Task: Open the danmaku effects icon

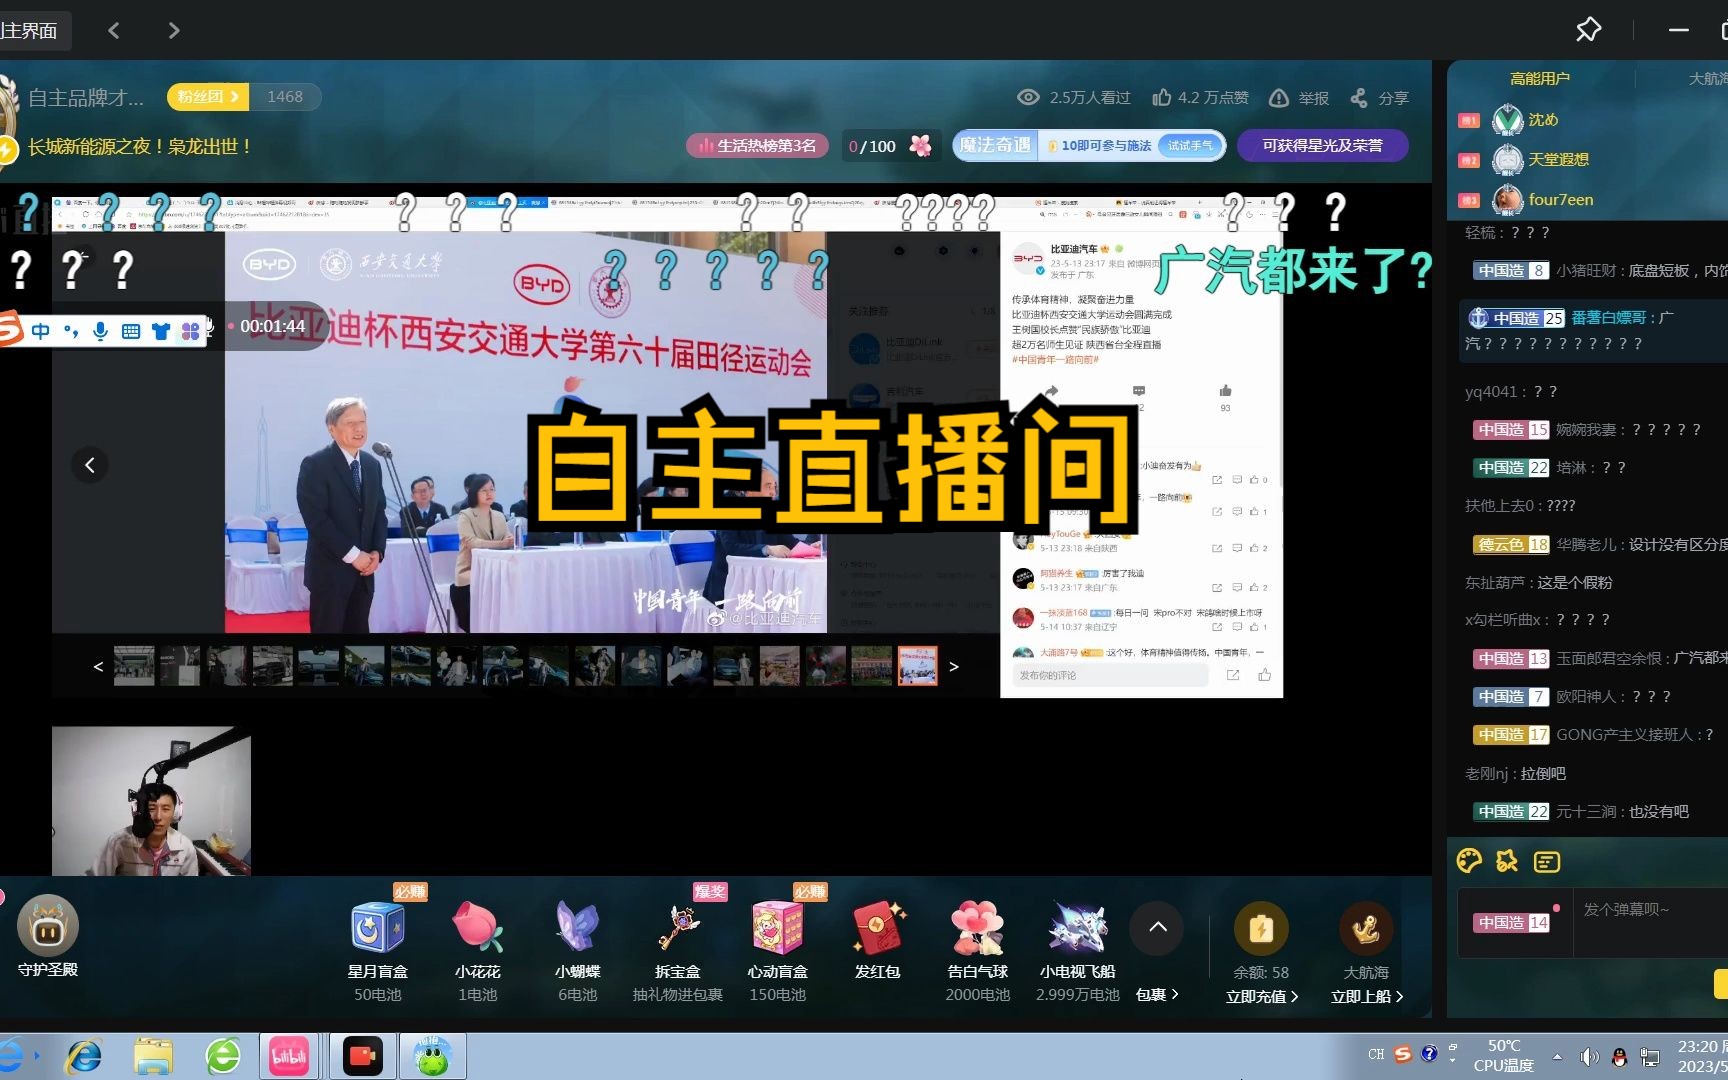Action: 1507,861
